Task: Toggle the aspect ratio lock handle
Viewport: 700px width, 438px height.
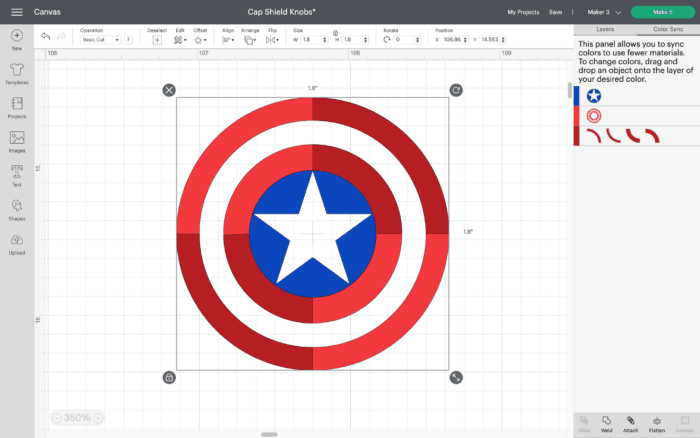Action: [x=169, y=377]
